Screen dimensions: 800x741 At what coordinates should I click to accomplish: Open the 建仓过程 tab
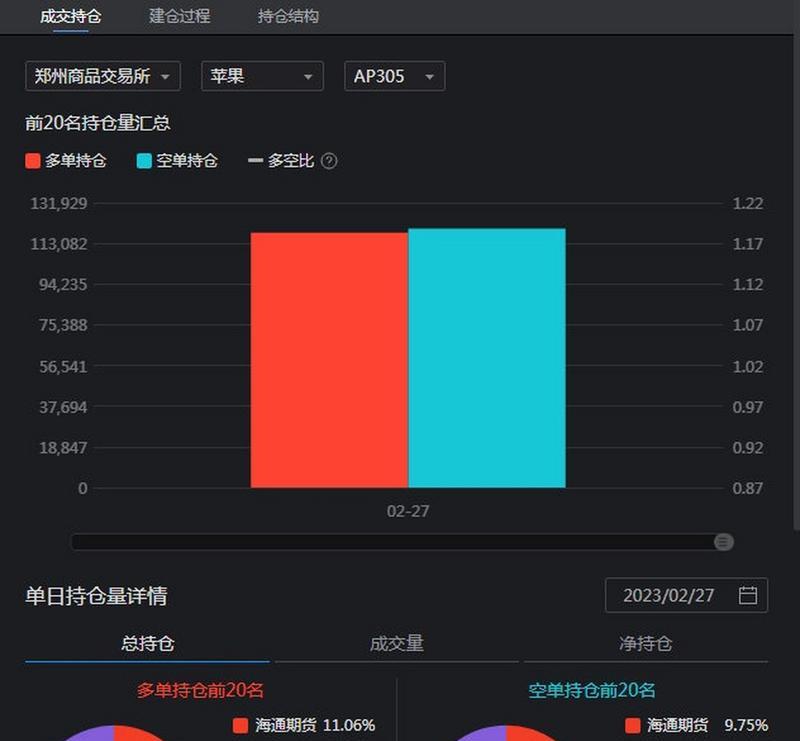[180, 16]
